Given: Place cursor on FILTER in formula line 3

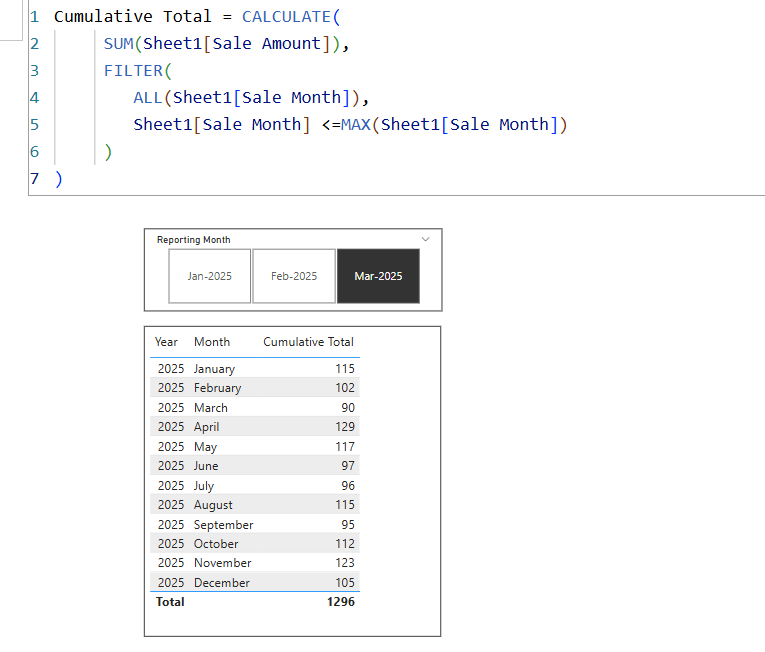Looking at the screenshot, I should point(133,71).
